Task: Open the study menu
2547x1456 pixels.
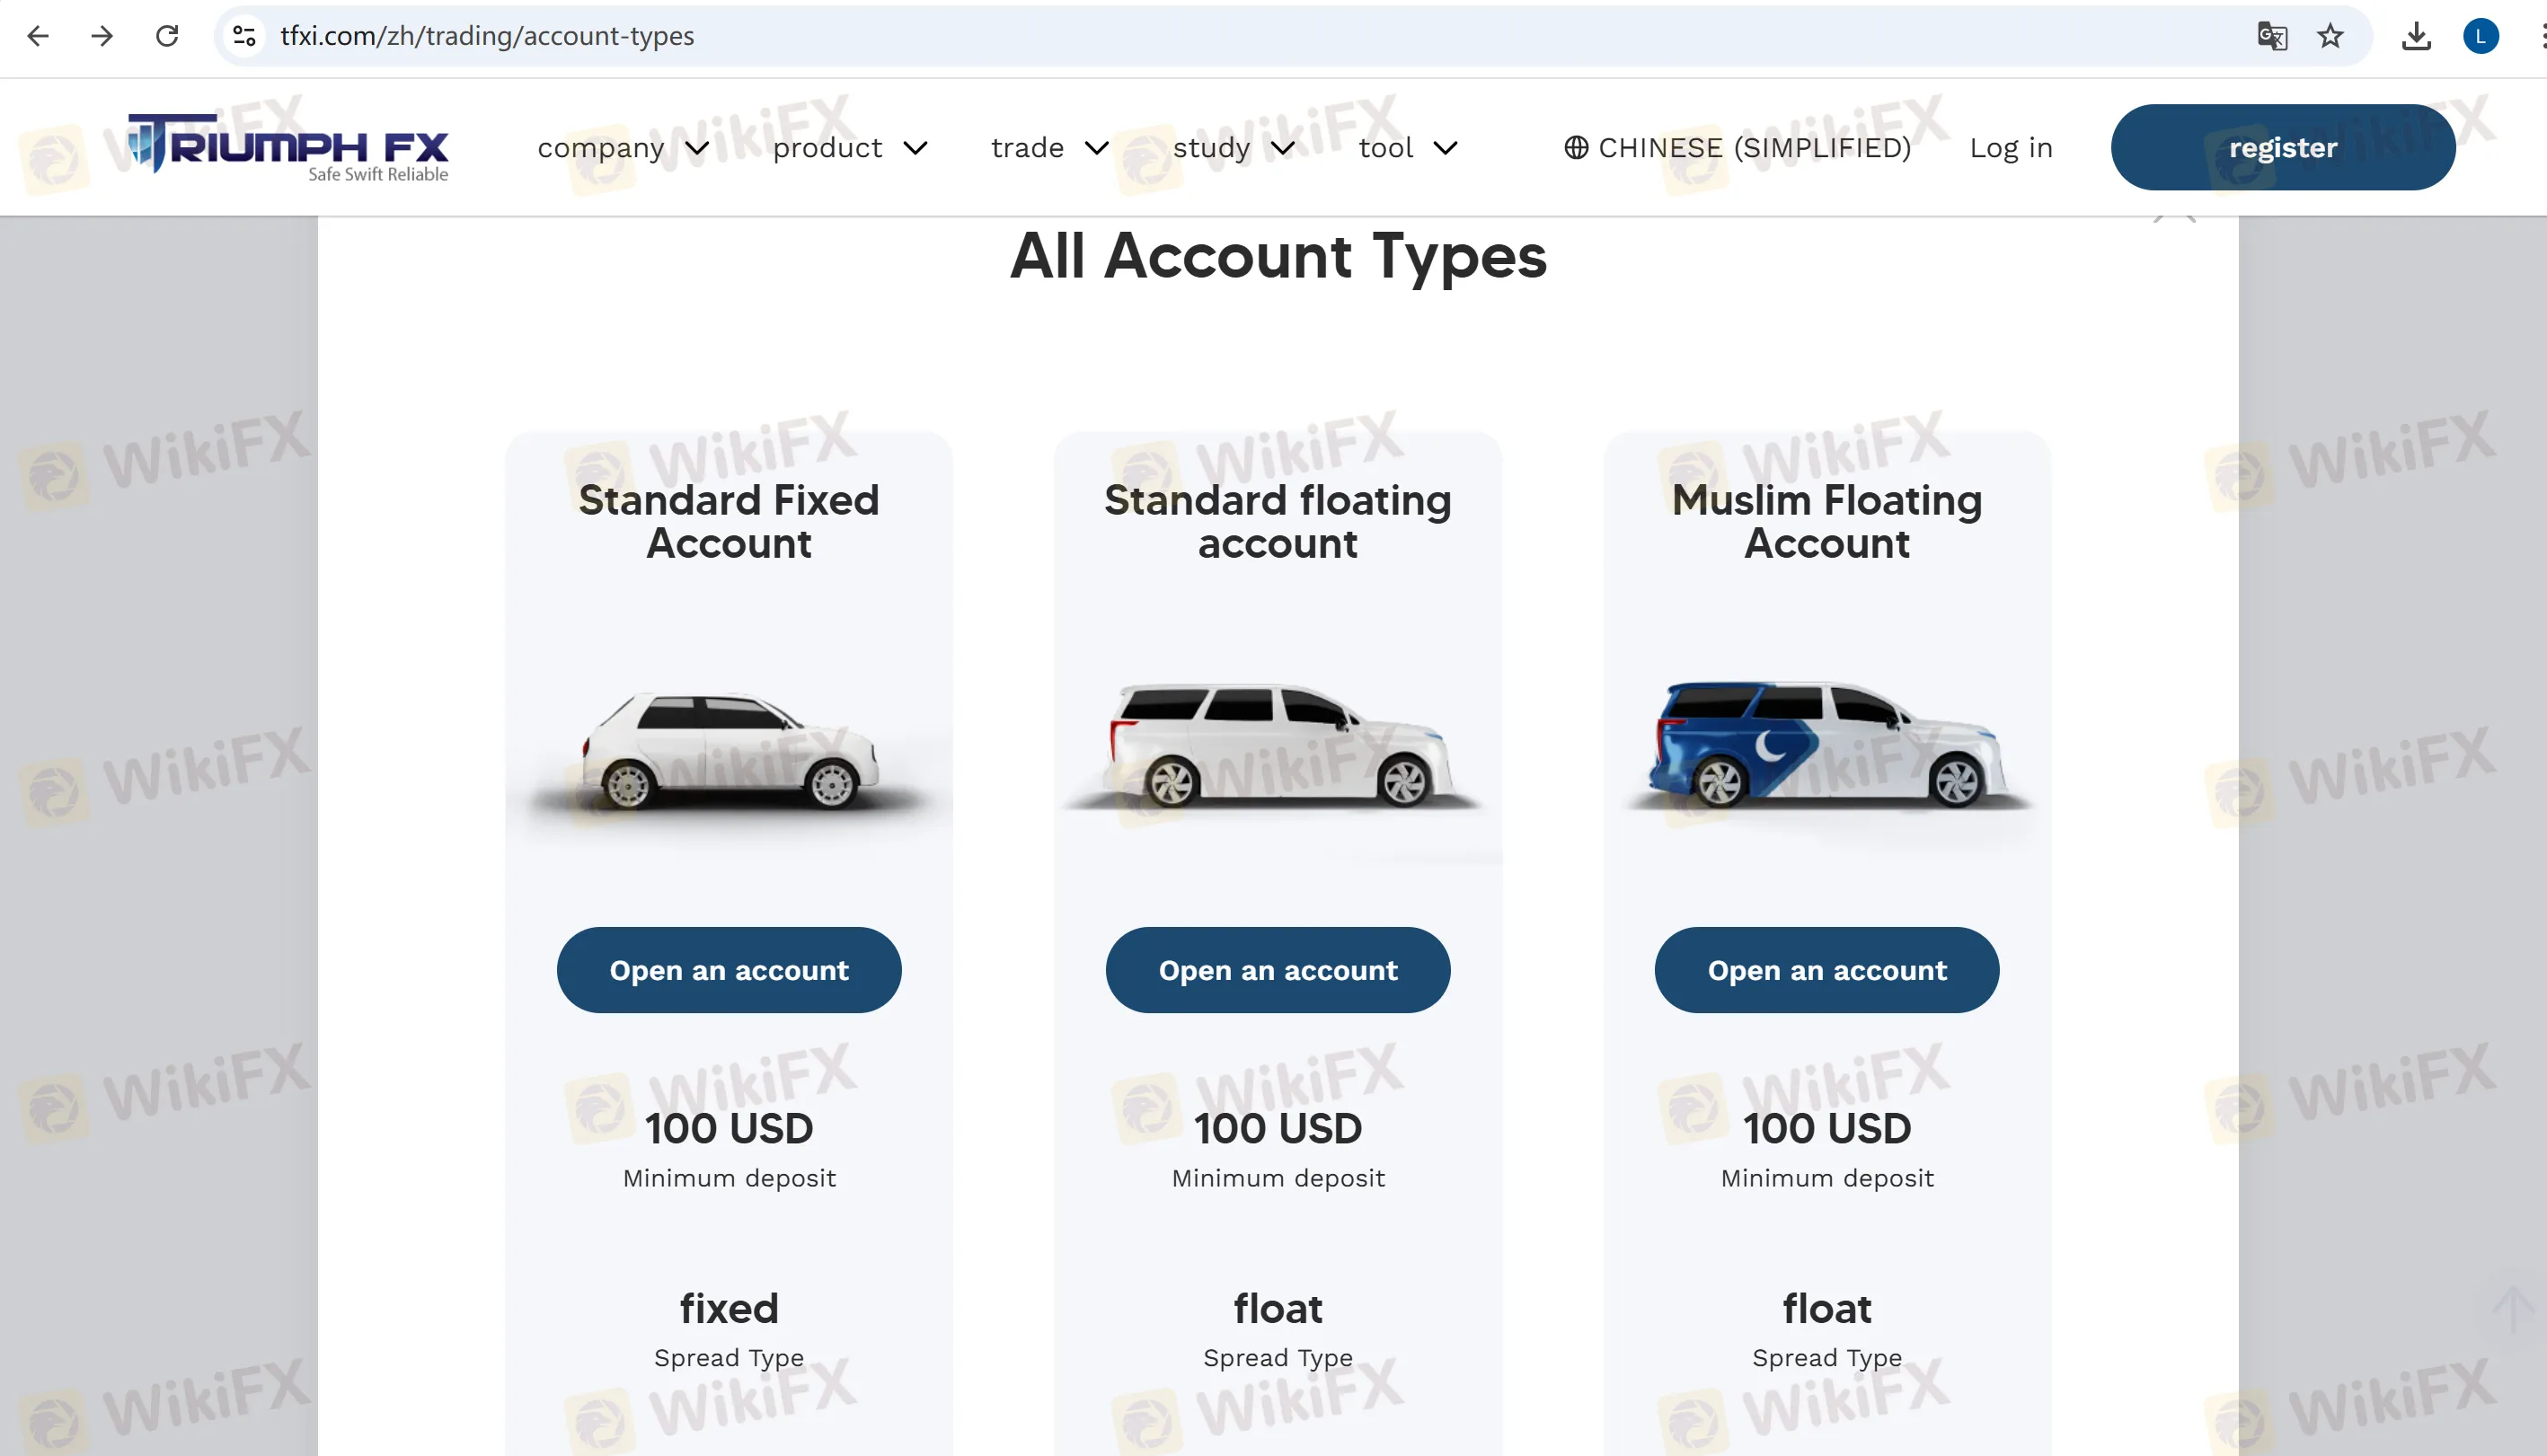Action: point(1234,148)
